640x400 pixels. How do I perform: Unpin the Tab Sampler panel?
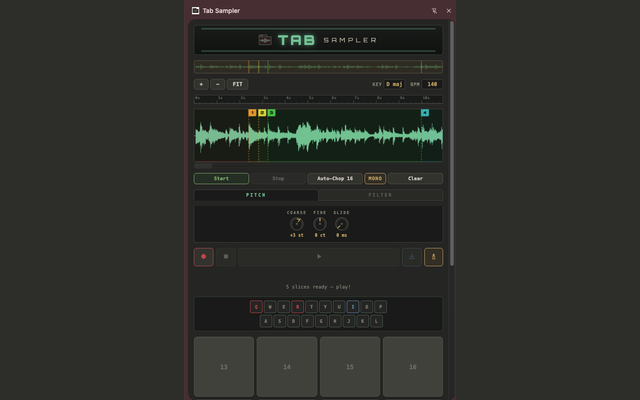click(434, 11)
